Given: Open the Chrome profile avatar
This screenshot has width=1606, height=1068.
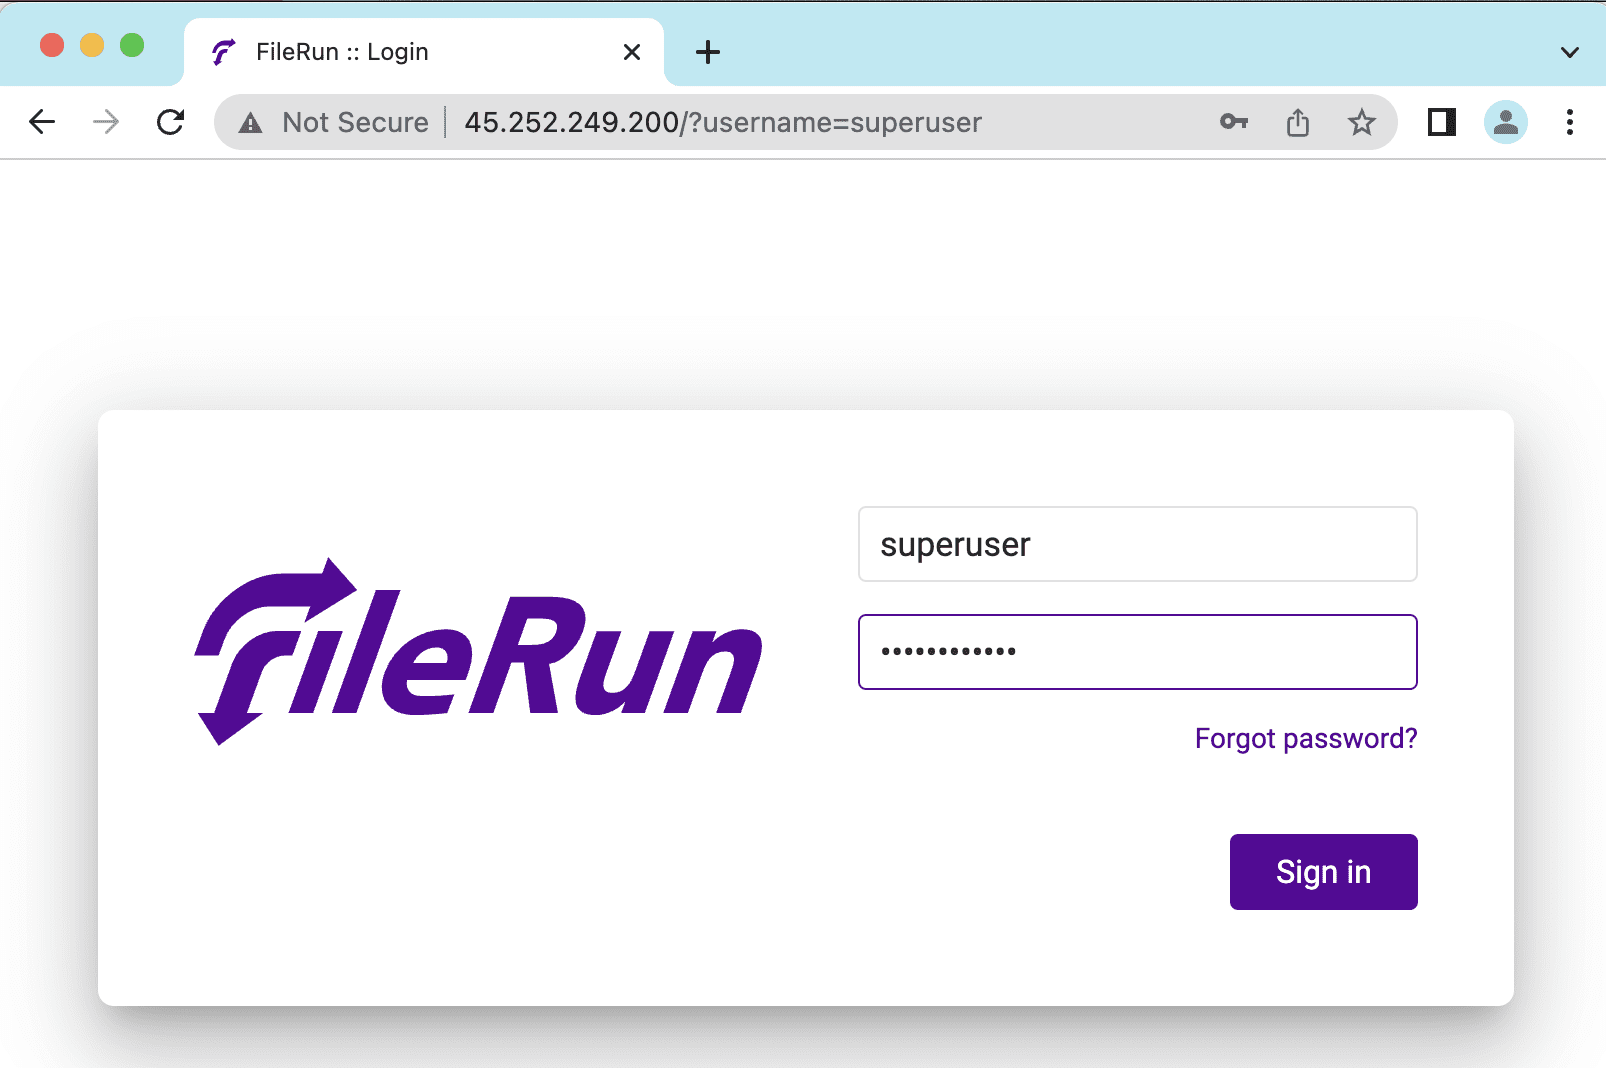Looking at the screenshot, I should [1505, 122].
